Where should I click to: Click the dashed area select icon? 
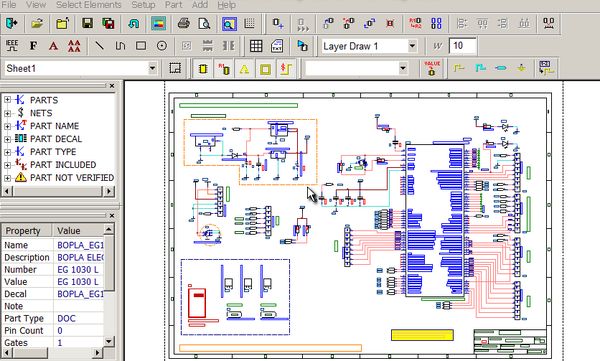pyautogui.click(x=175, y=69)
